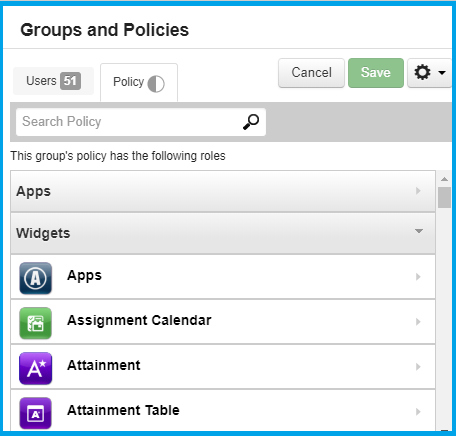Click the Cancel button
The image size is (456, 436).
click(x=311, y=73)
